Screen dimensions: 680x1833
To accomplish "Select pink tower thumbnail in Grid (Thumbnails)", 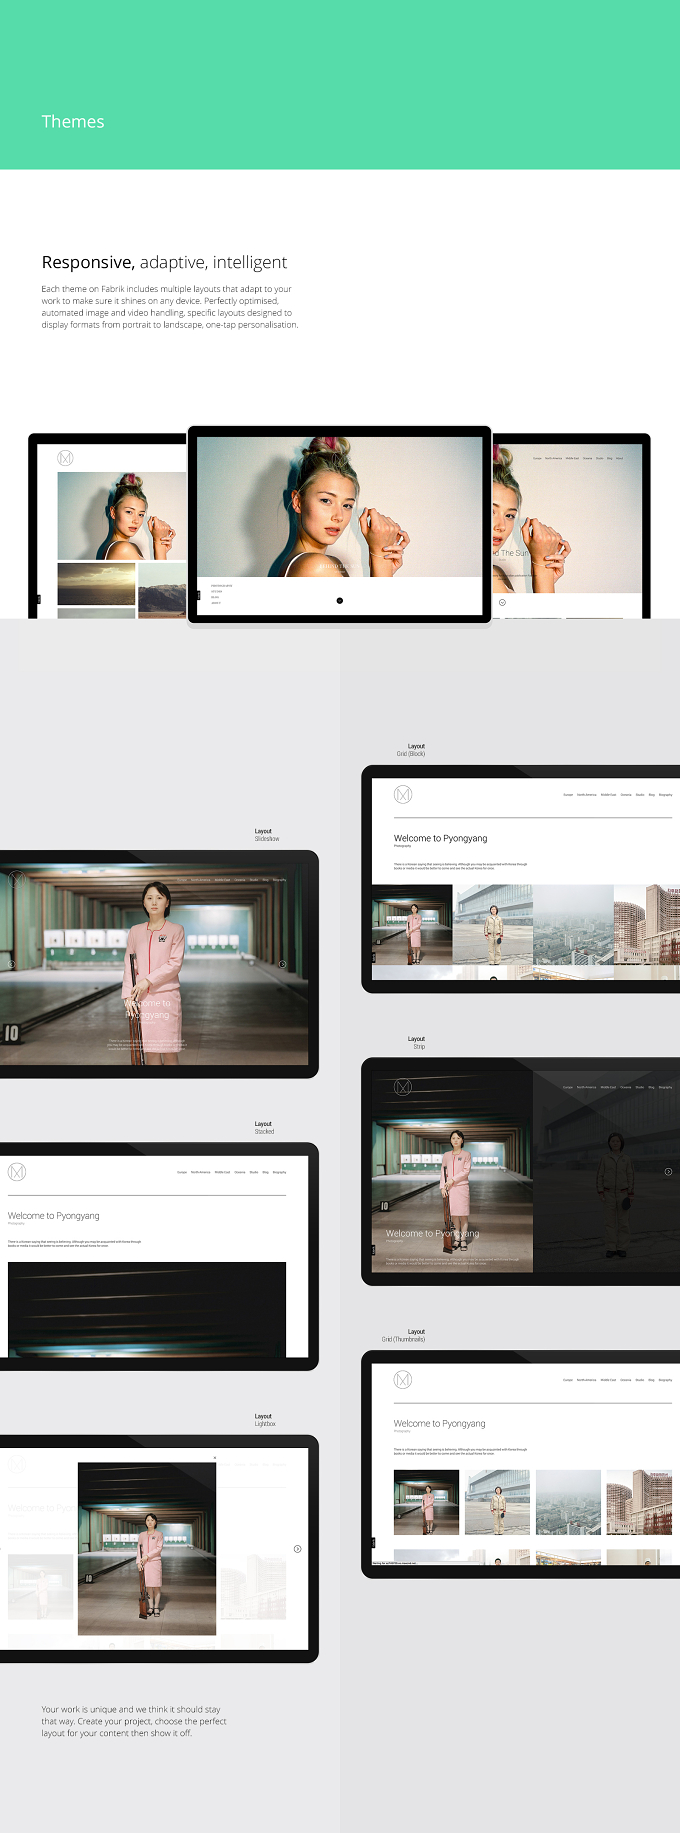I will tap(640, 1502).
